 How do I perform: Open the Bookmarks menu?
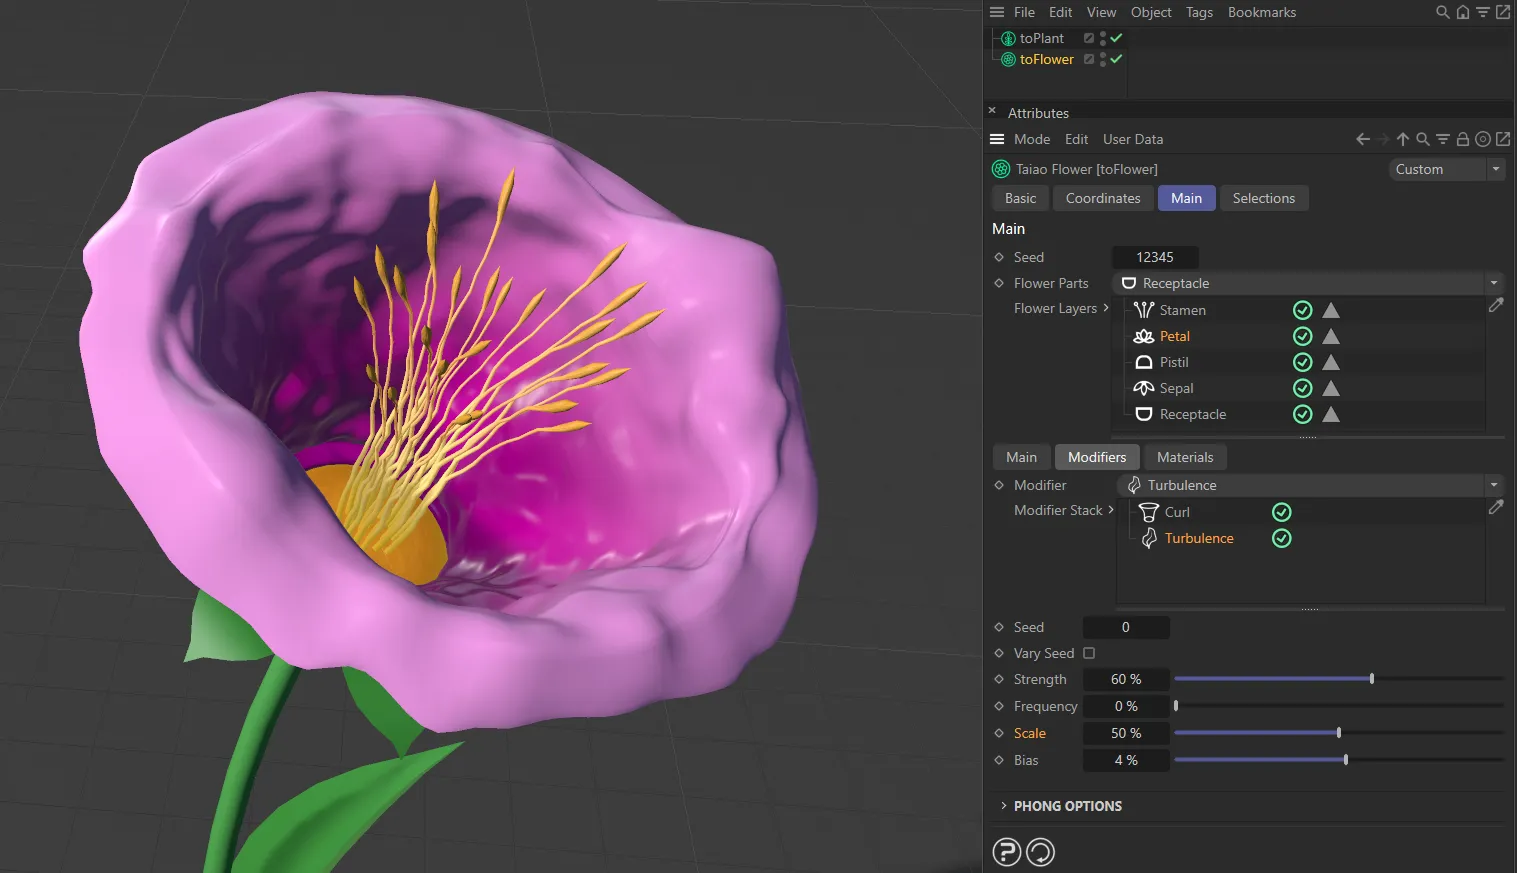point(1261,12)
